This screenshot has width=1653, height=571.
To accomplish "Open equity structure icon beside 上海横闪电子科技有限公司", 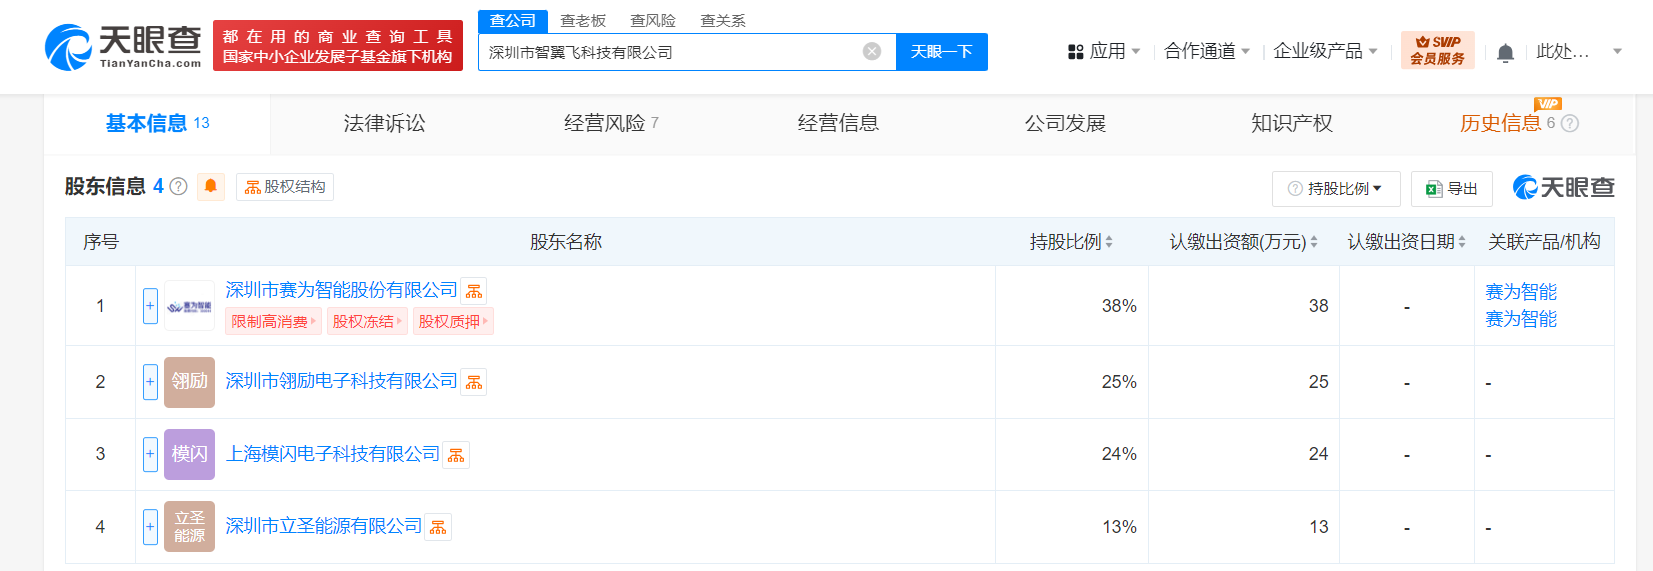I will tap(456, 455).
